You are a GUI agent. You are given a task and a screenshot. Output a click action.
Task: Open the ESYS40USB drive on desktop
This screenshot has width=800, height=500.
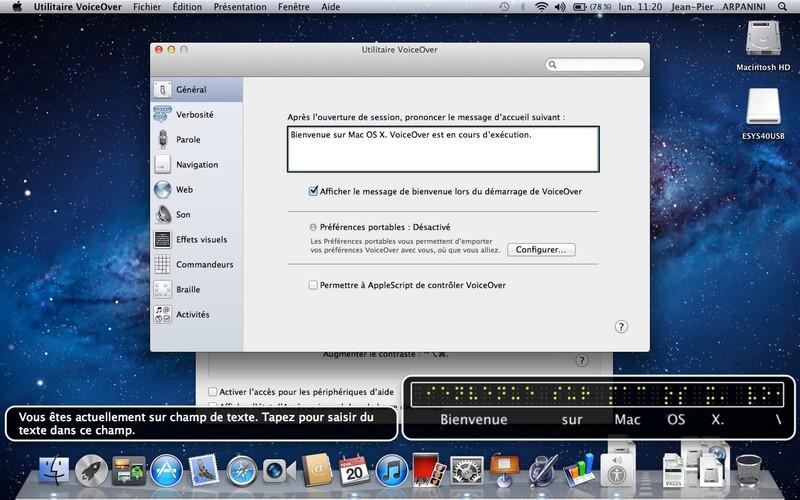click(x=763, y=114)
